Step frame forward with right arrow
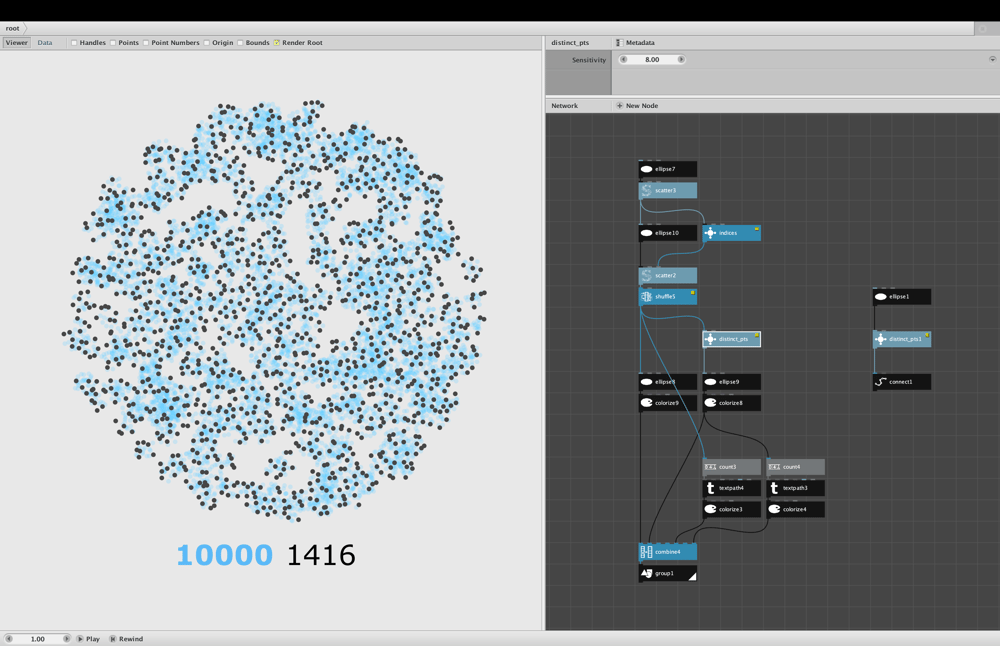The width and height of the screenshot is (1000, 646). pyautogui.click(x=66, y=639)
